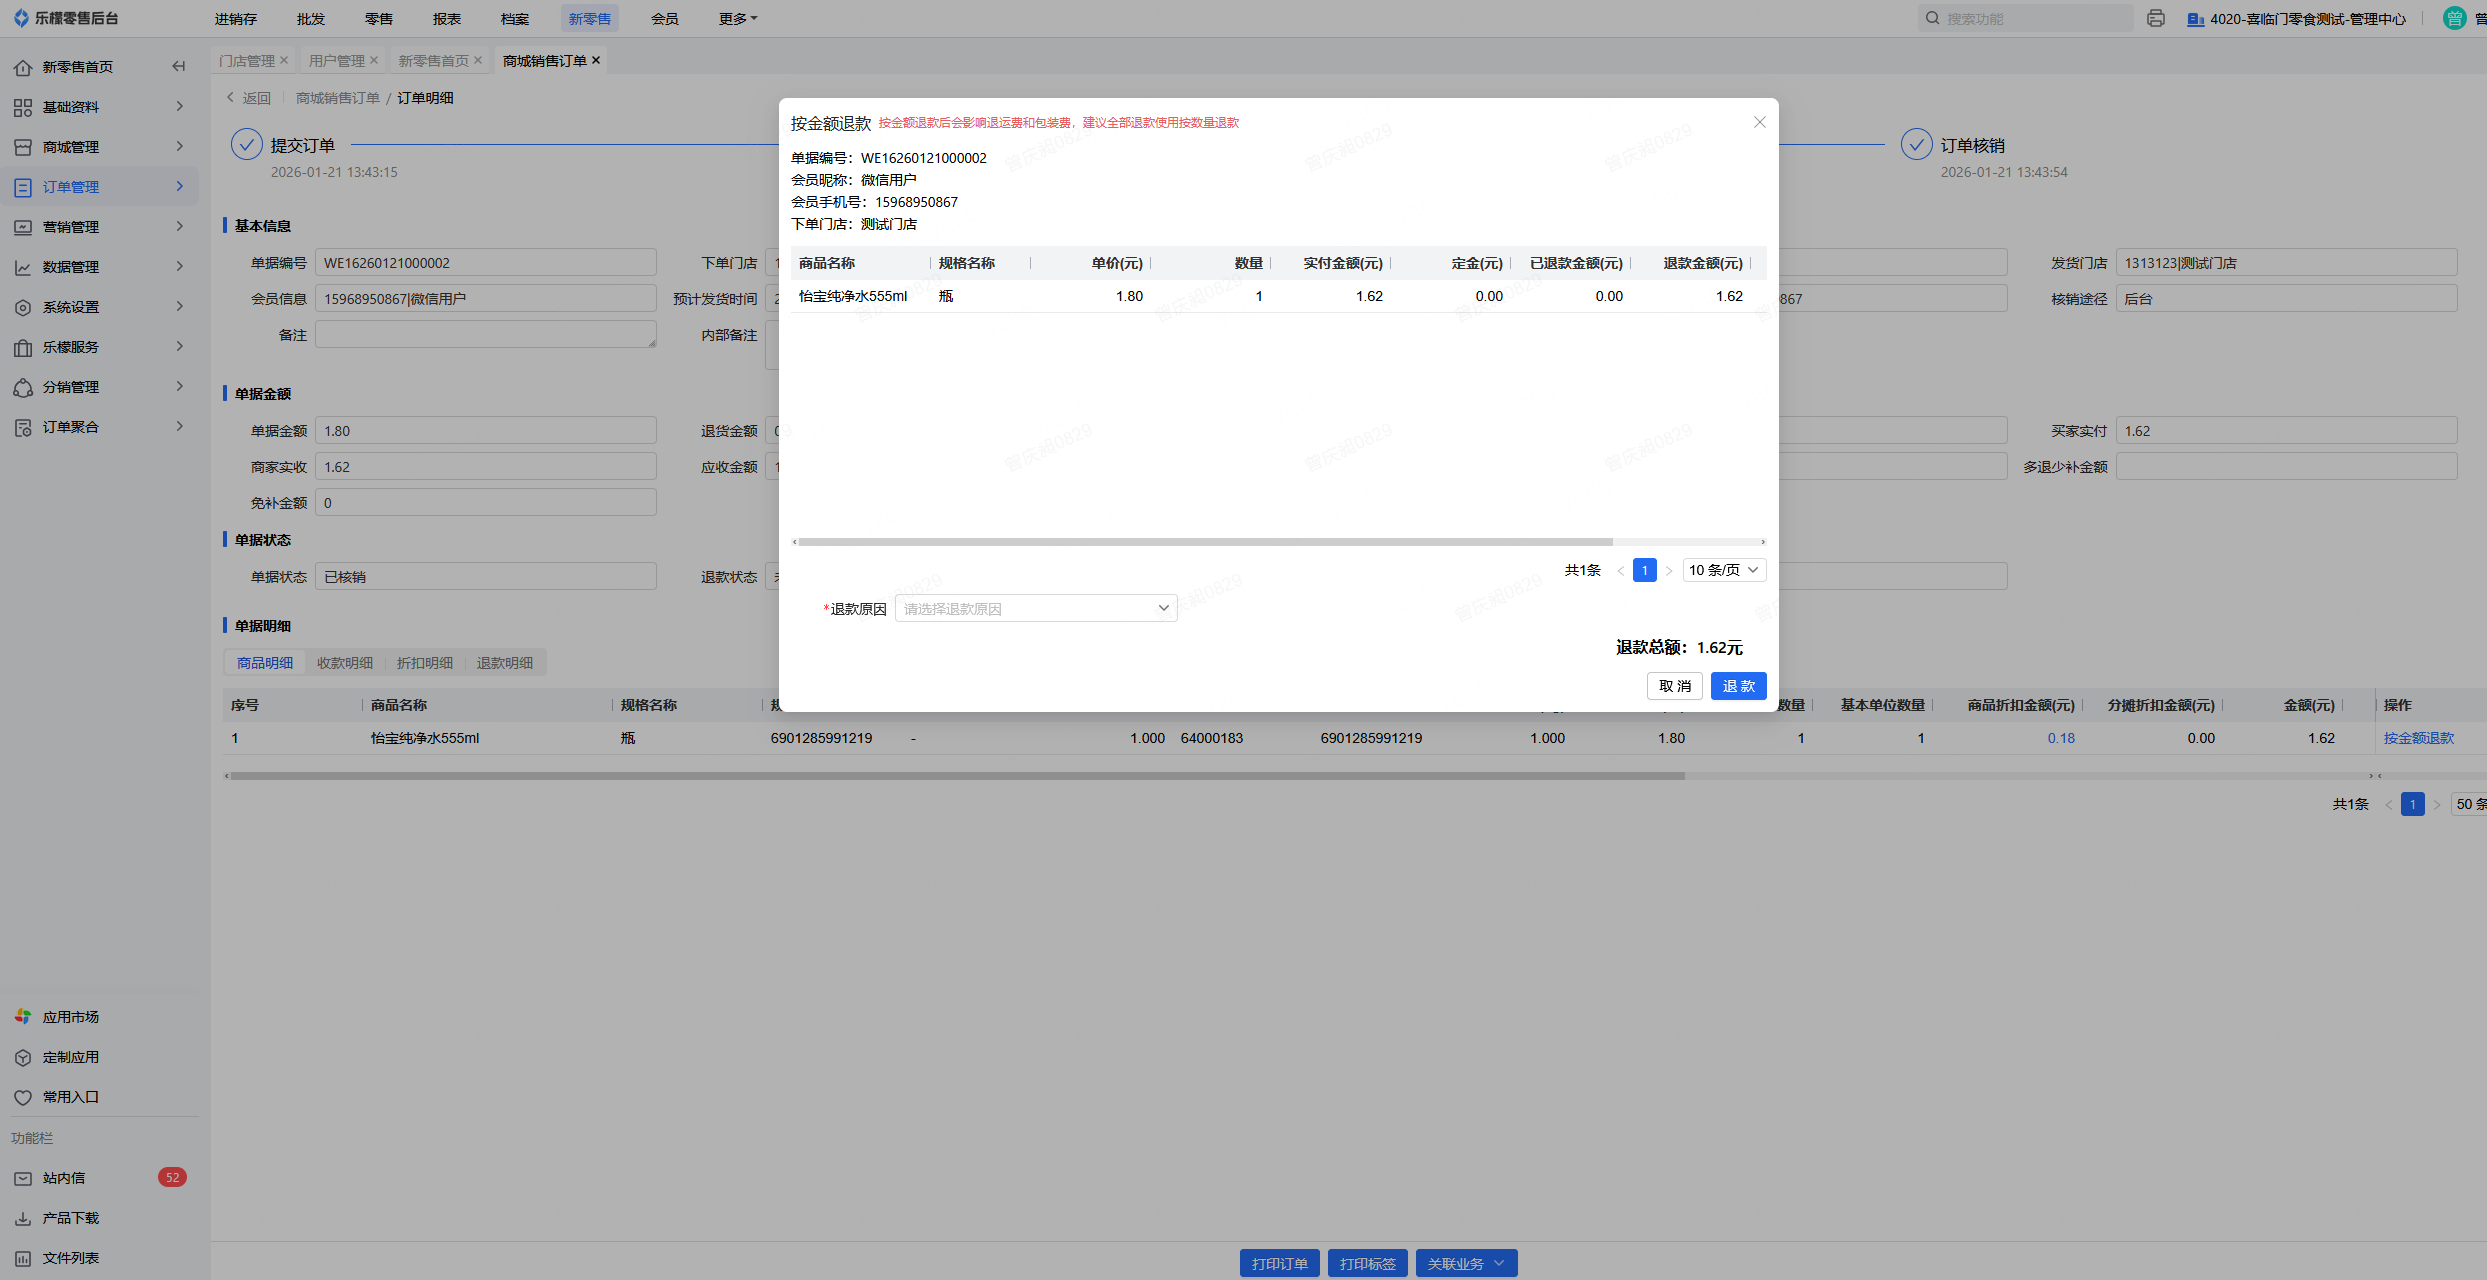Collapse the sidebar with the arrow icon

tap(179, 67)
